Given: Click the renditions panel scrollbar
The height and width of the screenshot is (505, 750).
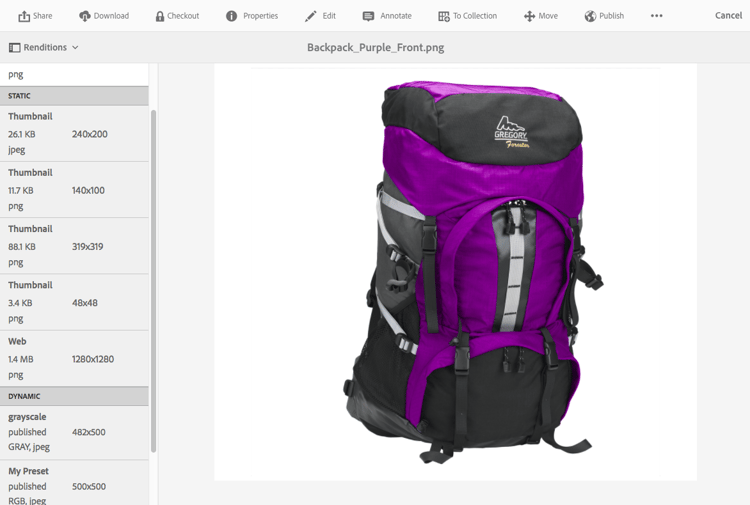Looking at the screenshot, I should click(x=154, y=281).
